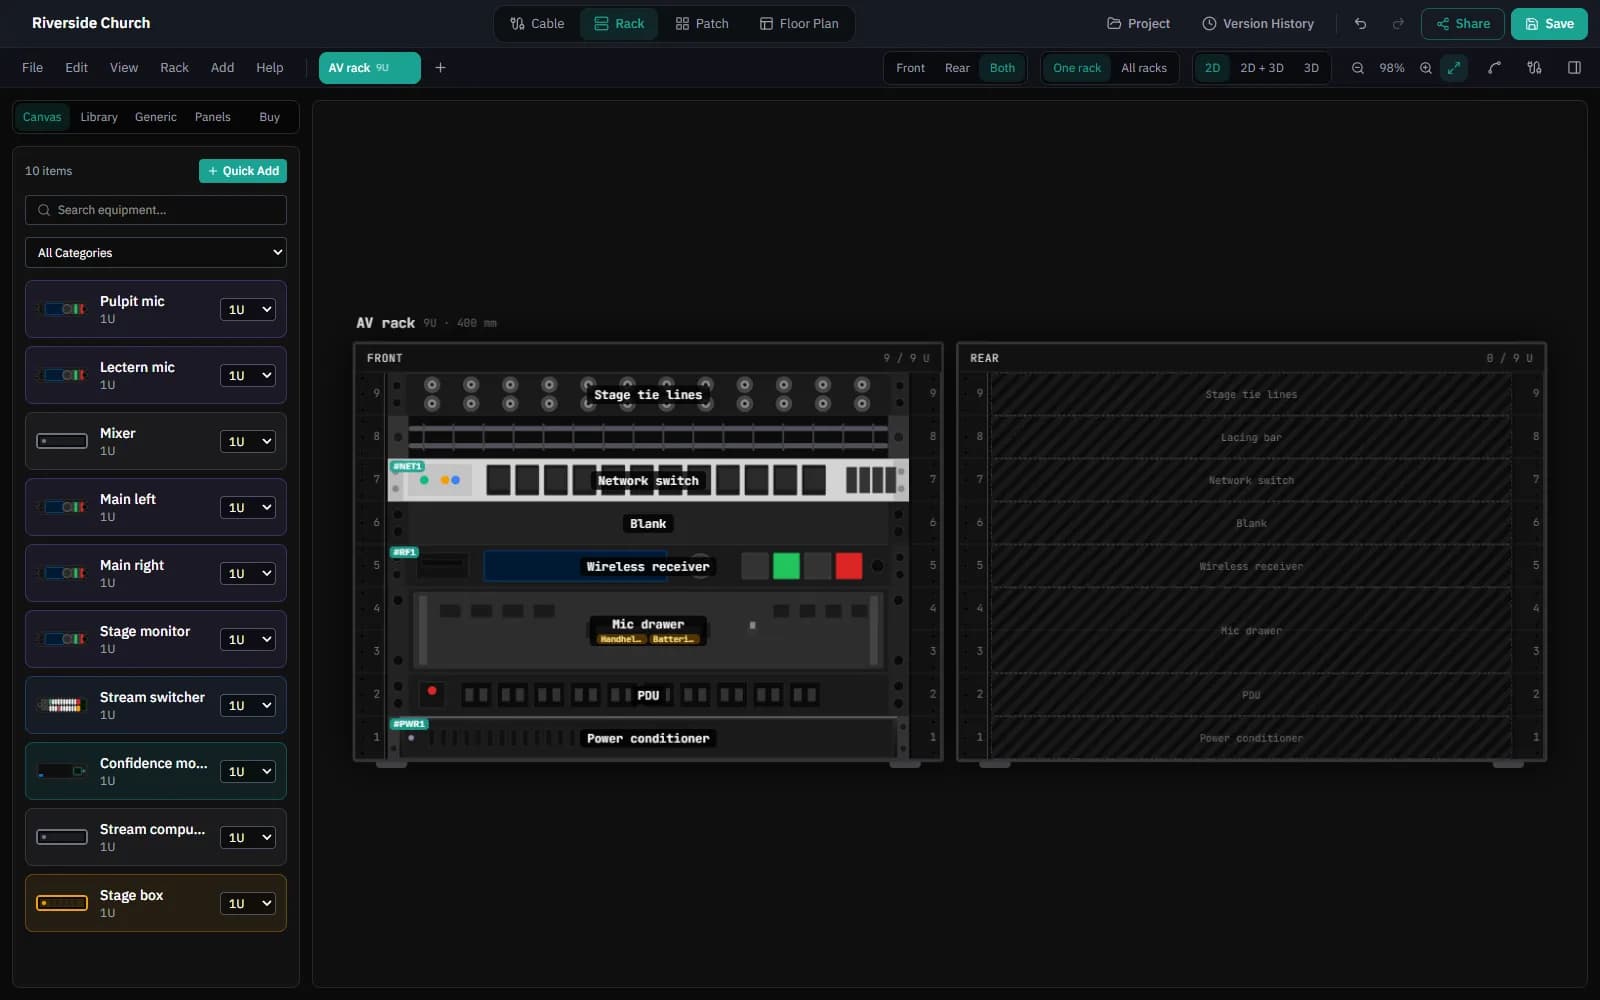Click the zoom out magnifier icon
1600x1000 pixels.
(x=1357, y=68)
